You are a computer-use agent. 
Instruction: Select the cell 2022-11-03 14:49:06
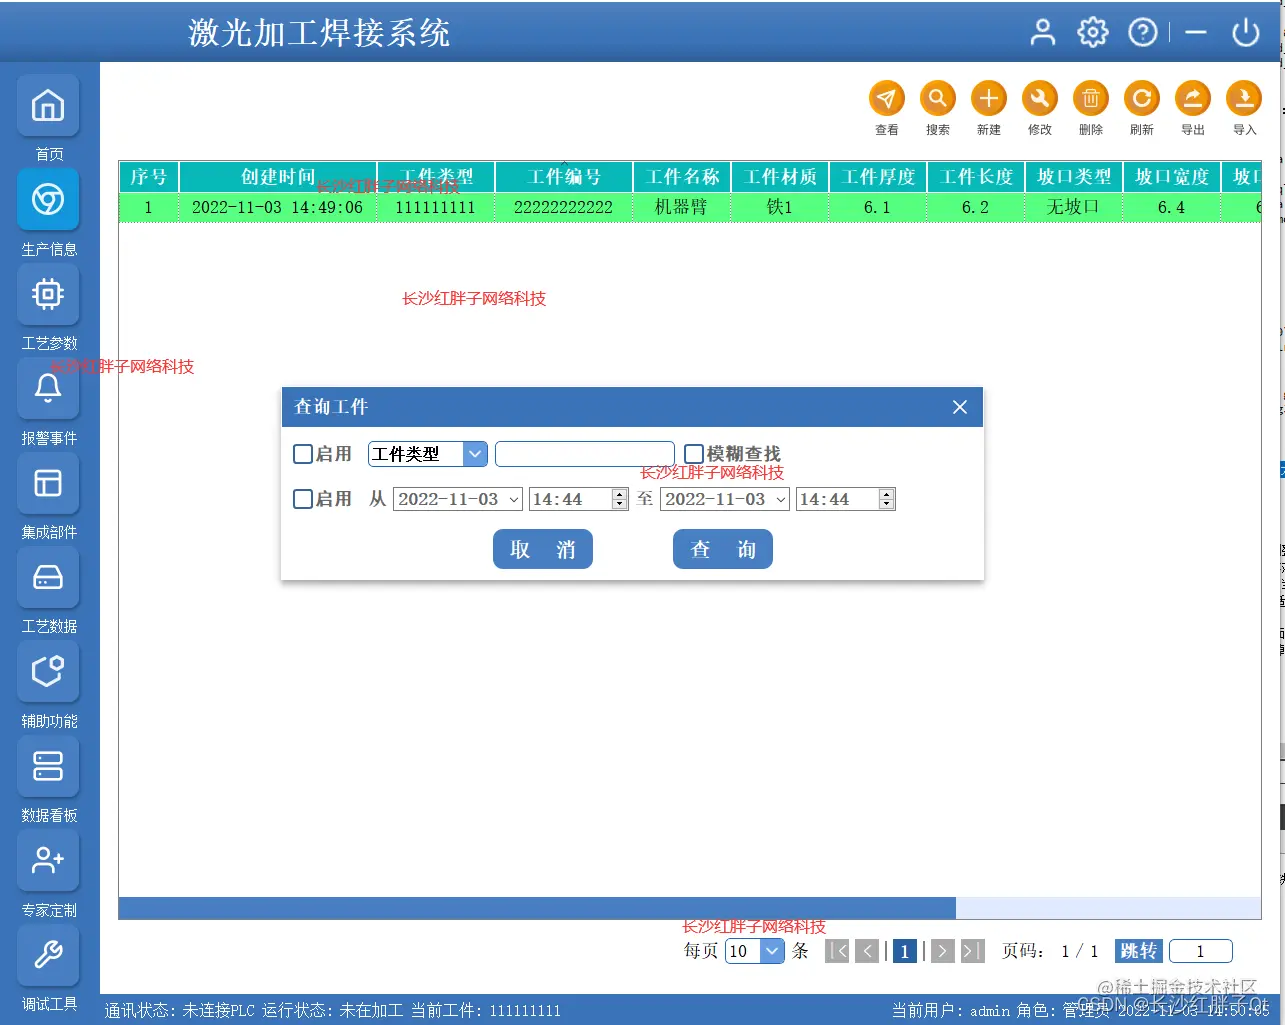(278, 207)
